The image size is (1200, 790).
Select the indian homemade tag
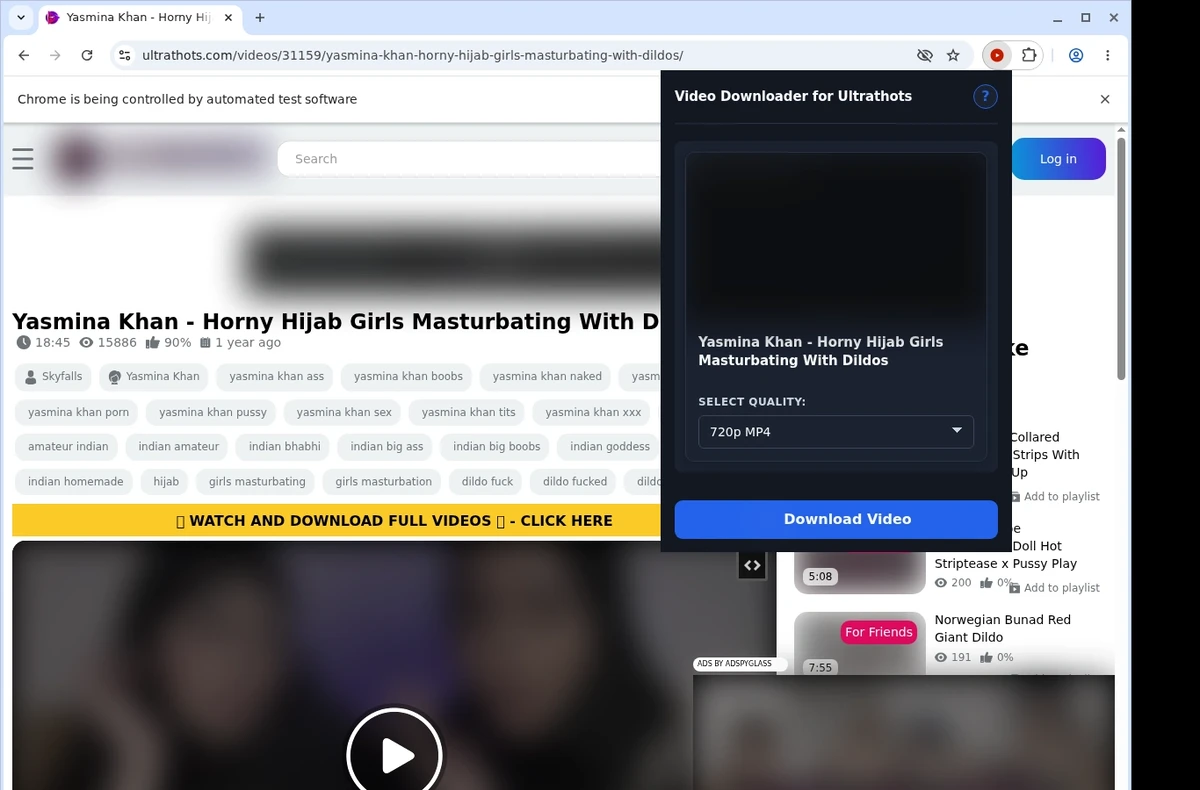(x=75, y=482)
